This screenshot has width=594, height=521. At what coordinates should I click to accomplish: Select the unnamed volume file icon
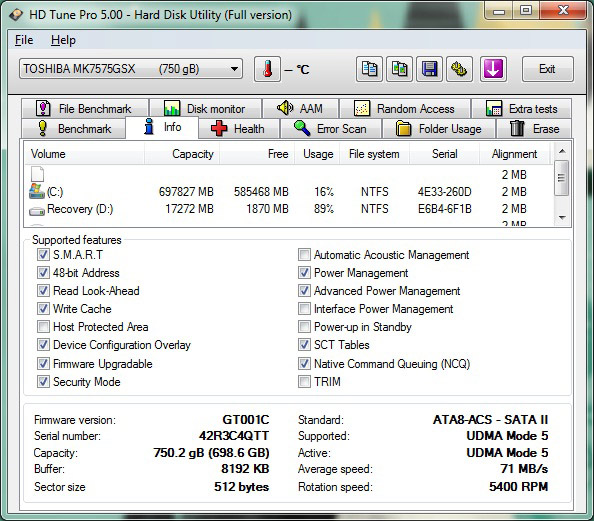coord(37,174)
